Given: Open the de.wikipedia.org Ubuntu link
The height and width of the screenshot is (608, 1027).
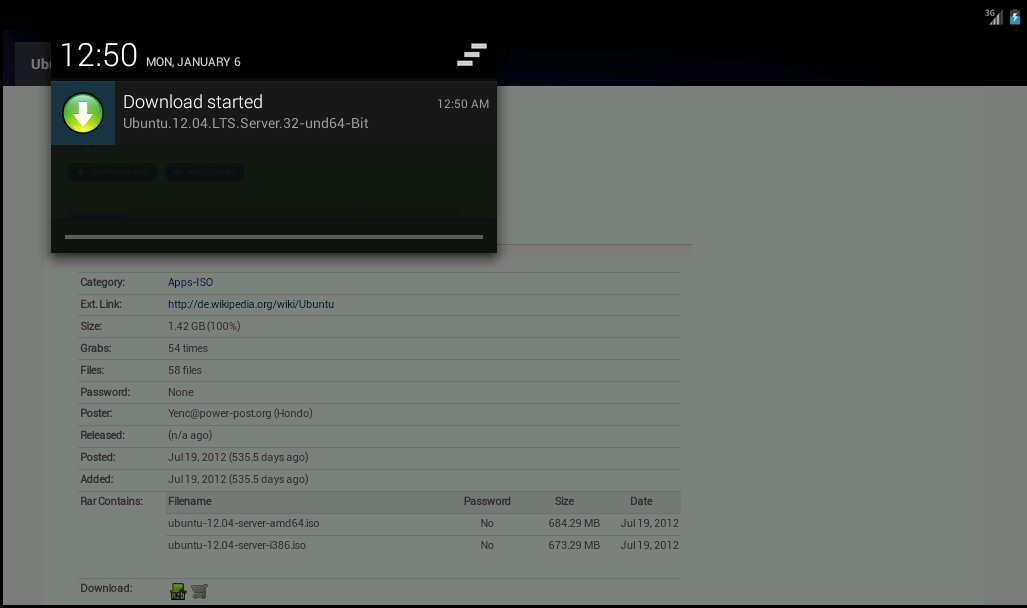Looking at the screenshot, I should pyautogui.click(x=251, y=304).
